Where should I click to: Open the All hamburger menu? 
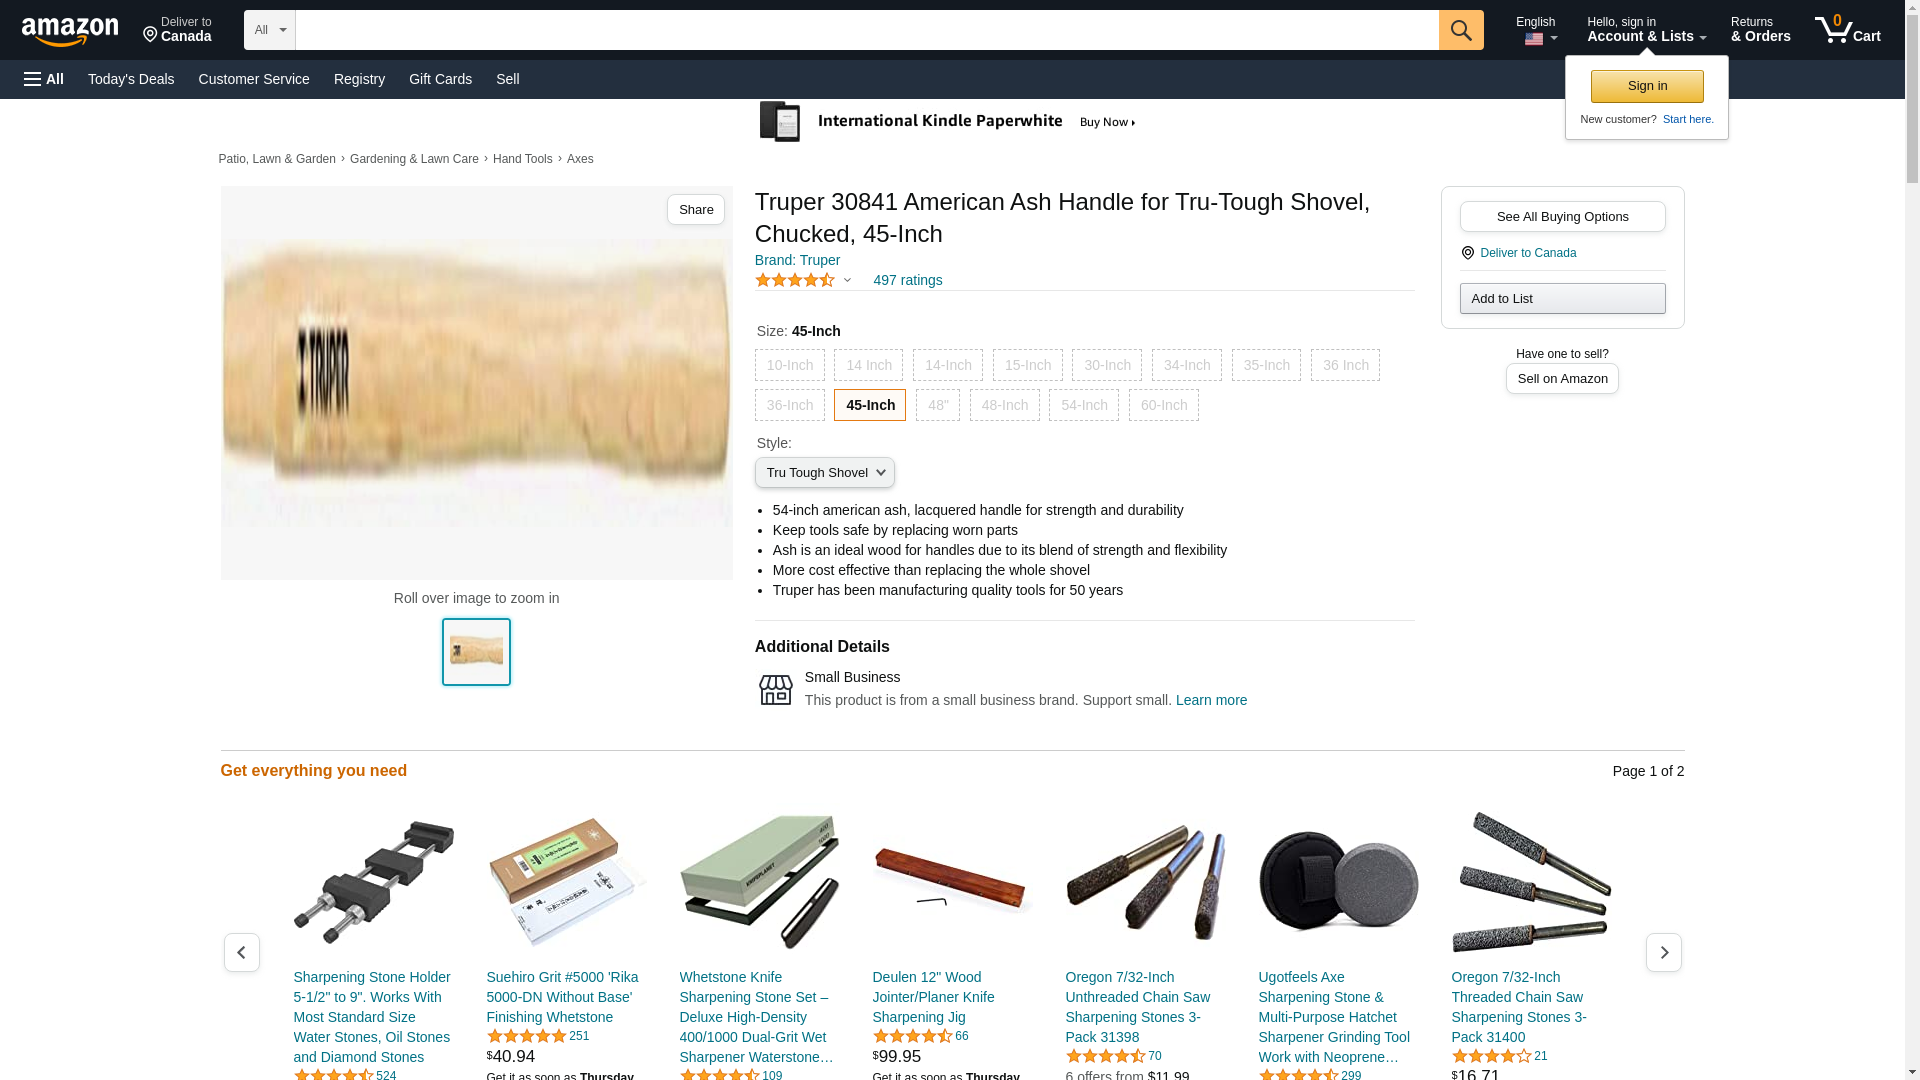[44, 79]
